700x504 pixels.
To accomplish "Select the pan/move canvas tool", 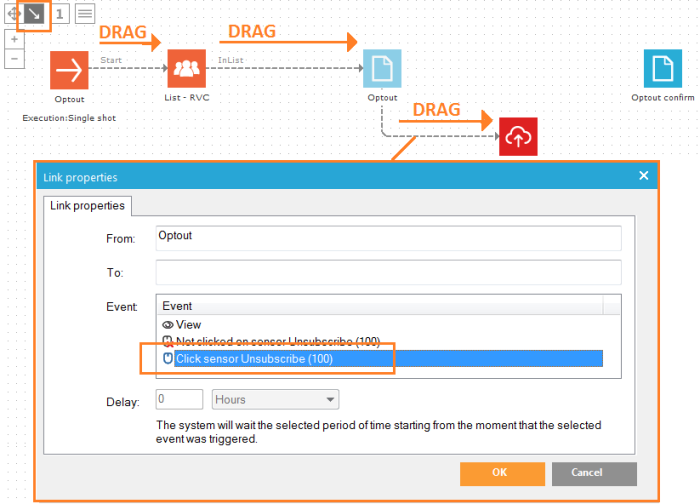I will (13, 14).
